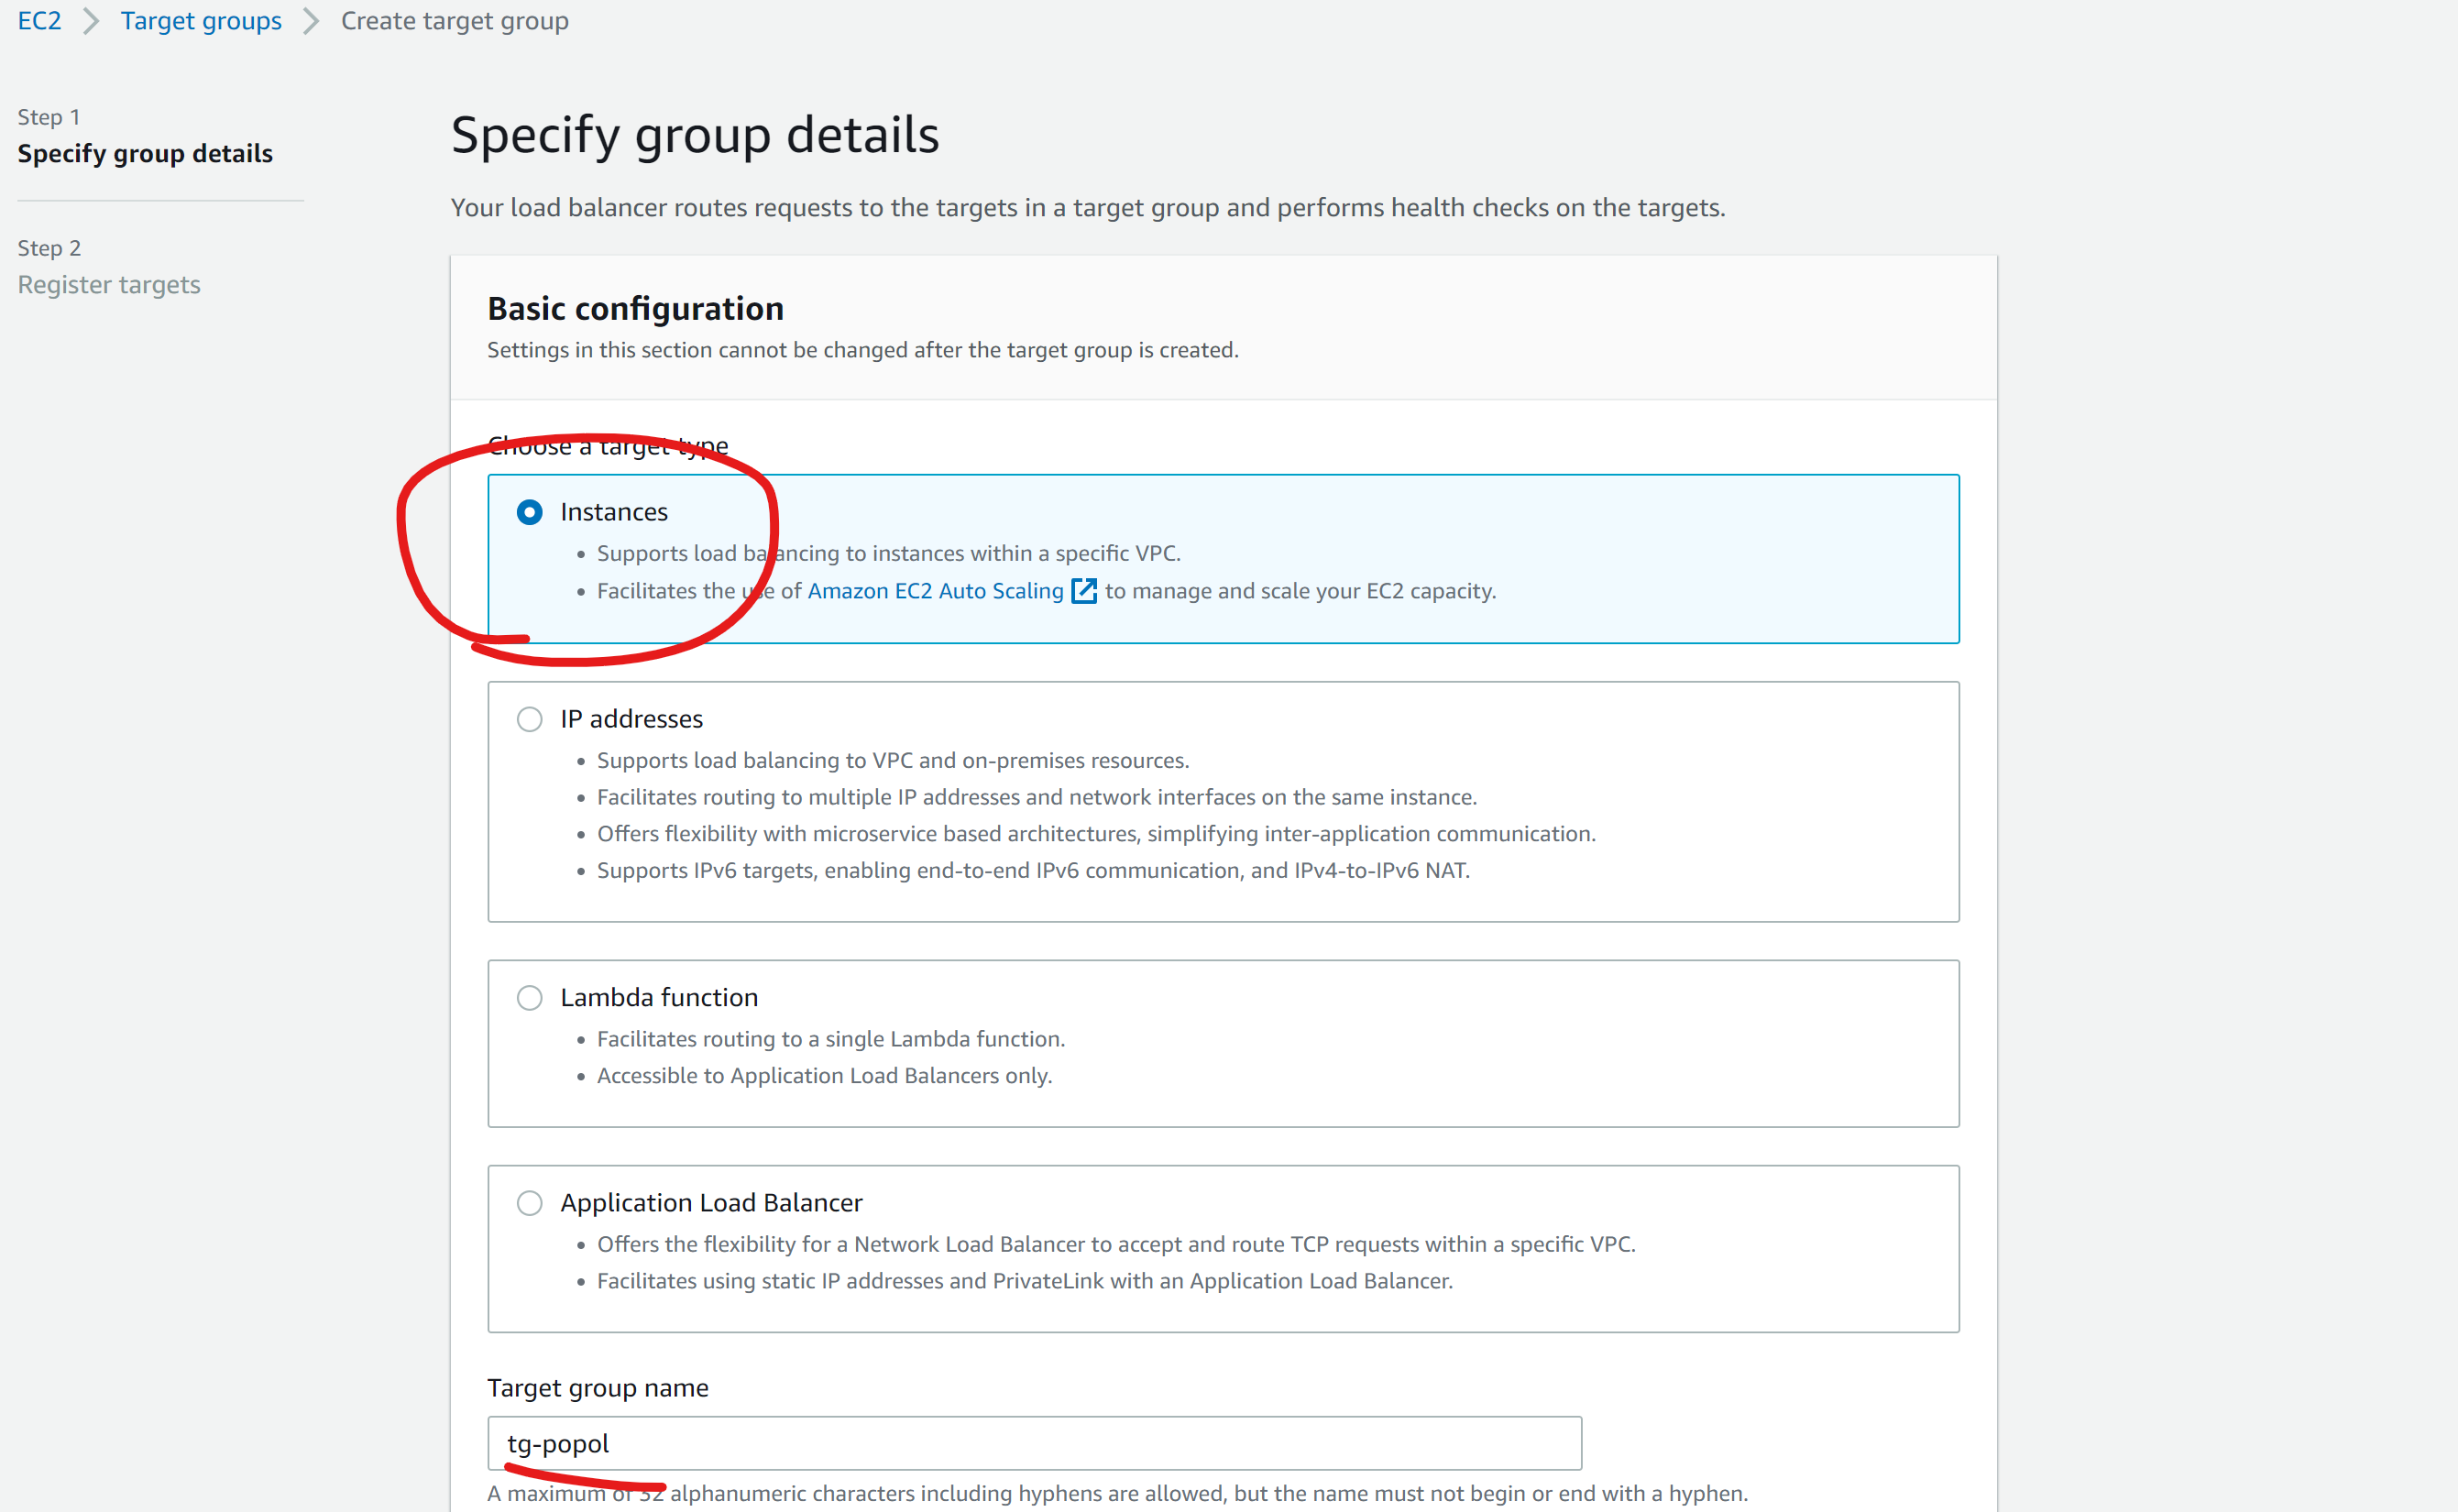Click the Instances option label
This screenshot has width=2458, height=1512.
coord(613,512)
